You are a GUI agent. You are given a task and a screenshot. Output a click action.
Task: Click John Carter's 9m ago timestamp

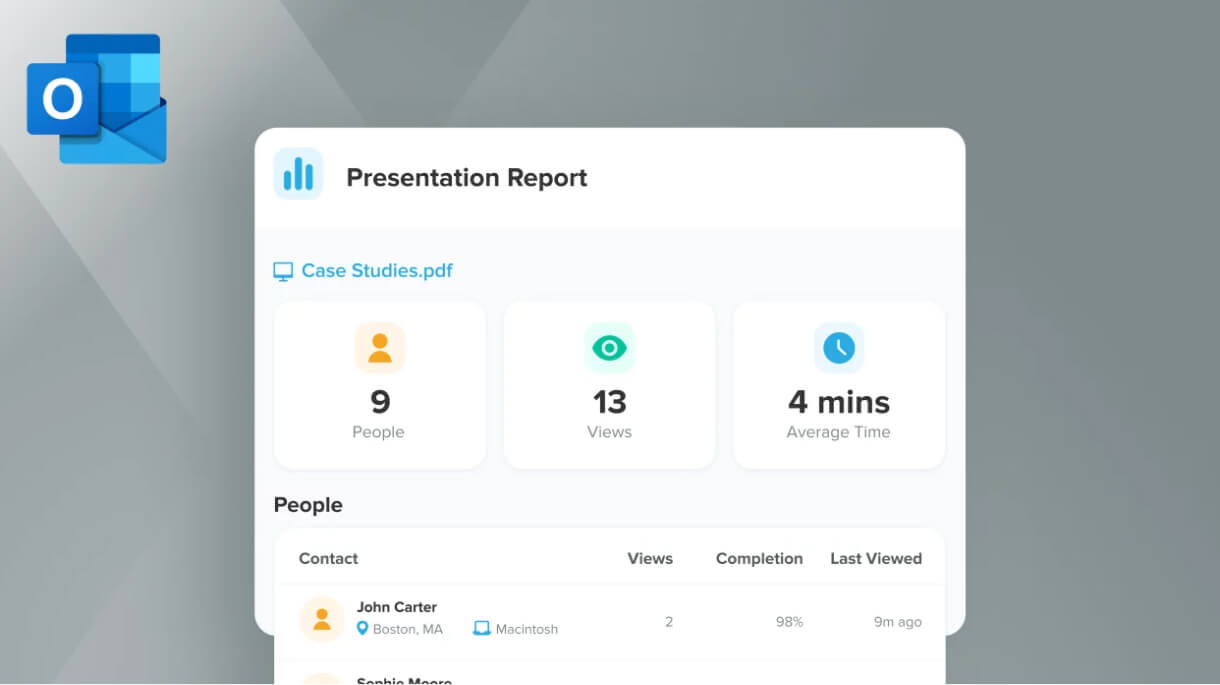click(x=898, y=621)
